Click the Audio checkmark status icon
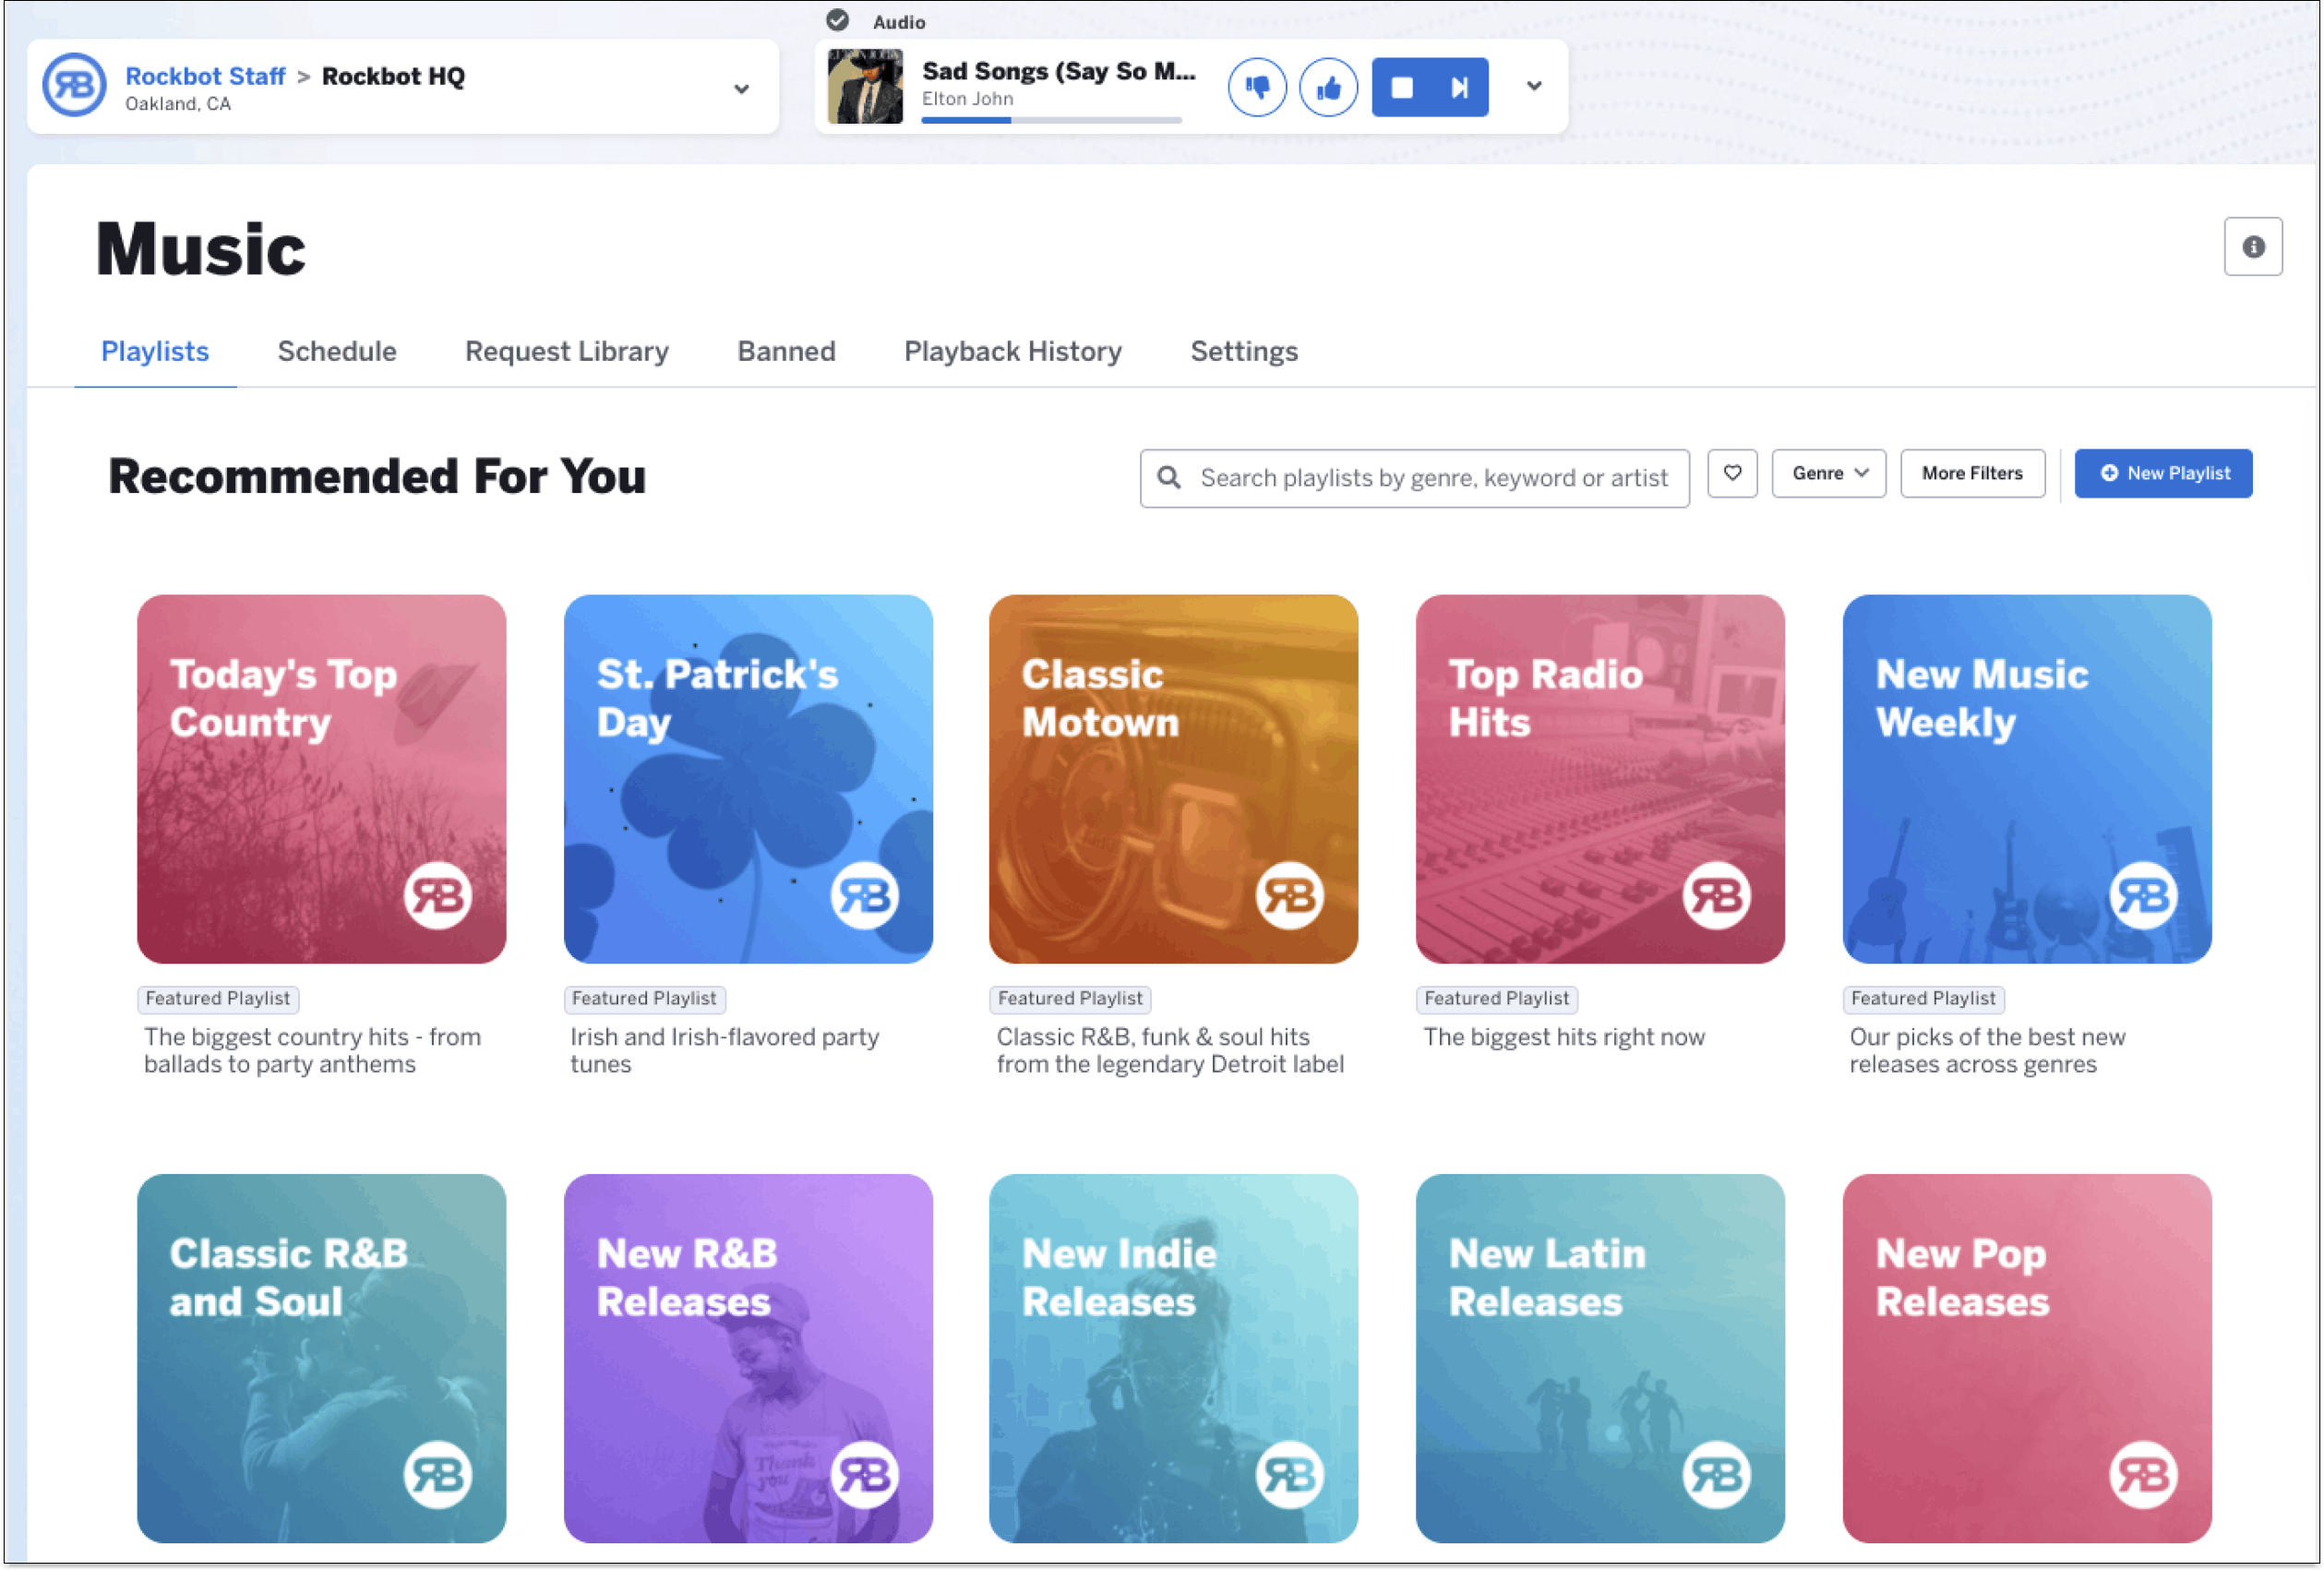This screenshot has height=1571, width=2324. point(837,20)
